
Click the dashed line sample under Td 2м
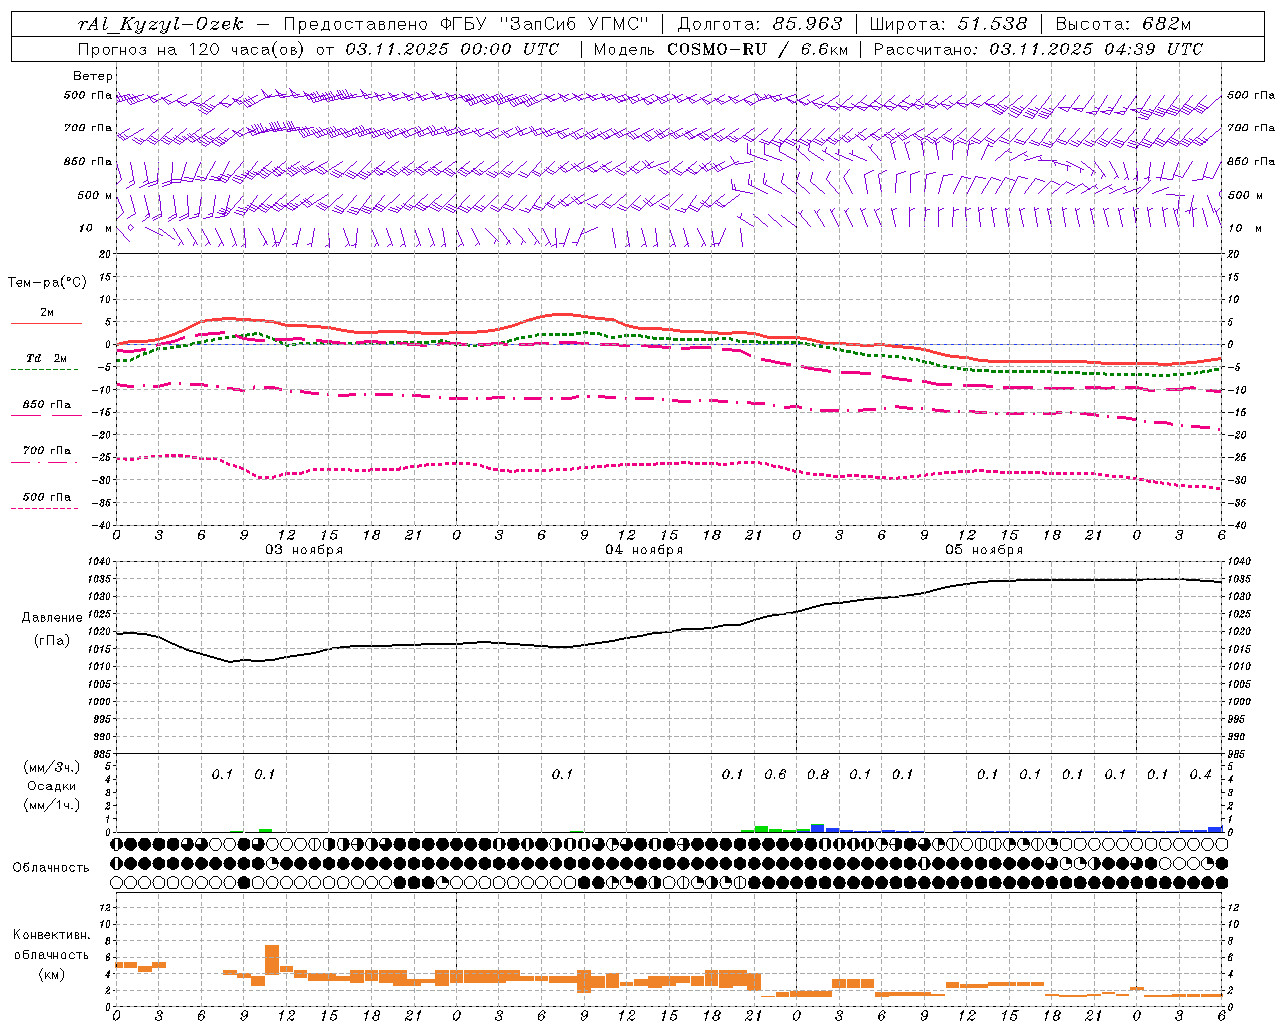(x=44, y=369)
